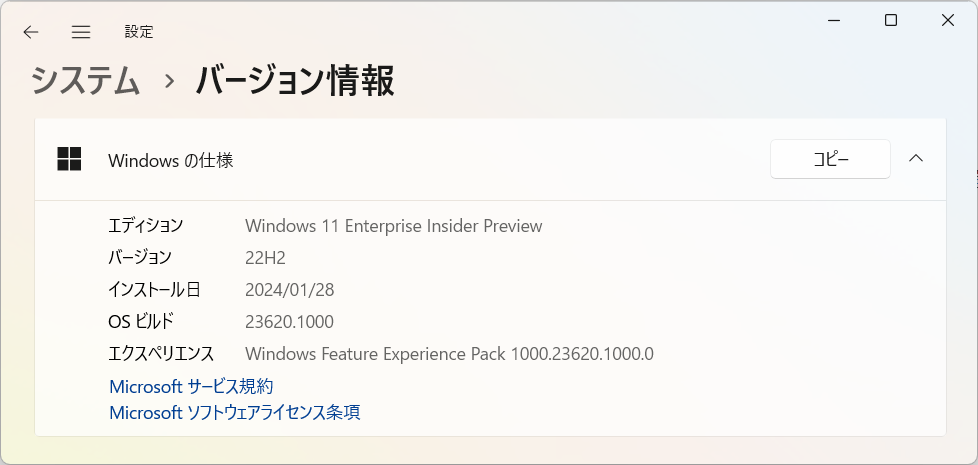Click the Windows logo icon

[69, 159]
